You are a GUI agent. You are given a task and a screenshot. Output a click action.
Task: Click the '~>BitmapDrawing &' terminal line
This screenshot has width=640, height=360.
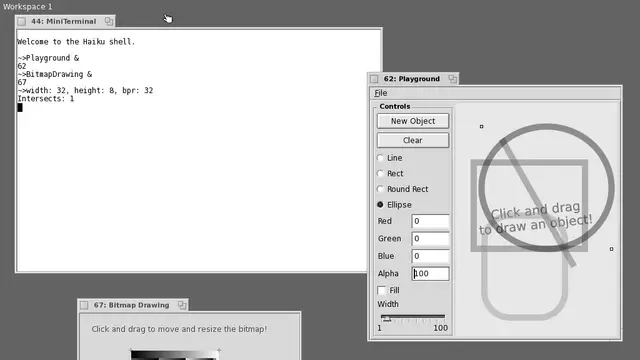tap(55, 74)
